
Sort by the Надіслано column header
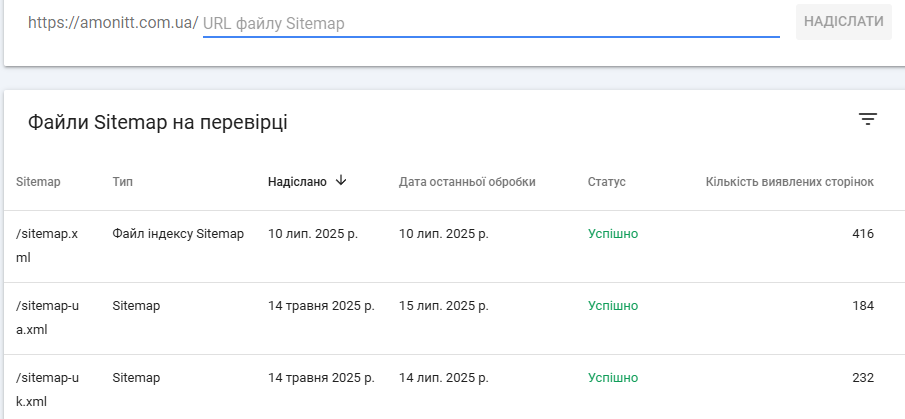click(x=297, y=182)
